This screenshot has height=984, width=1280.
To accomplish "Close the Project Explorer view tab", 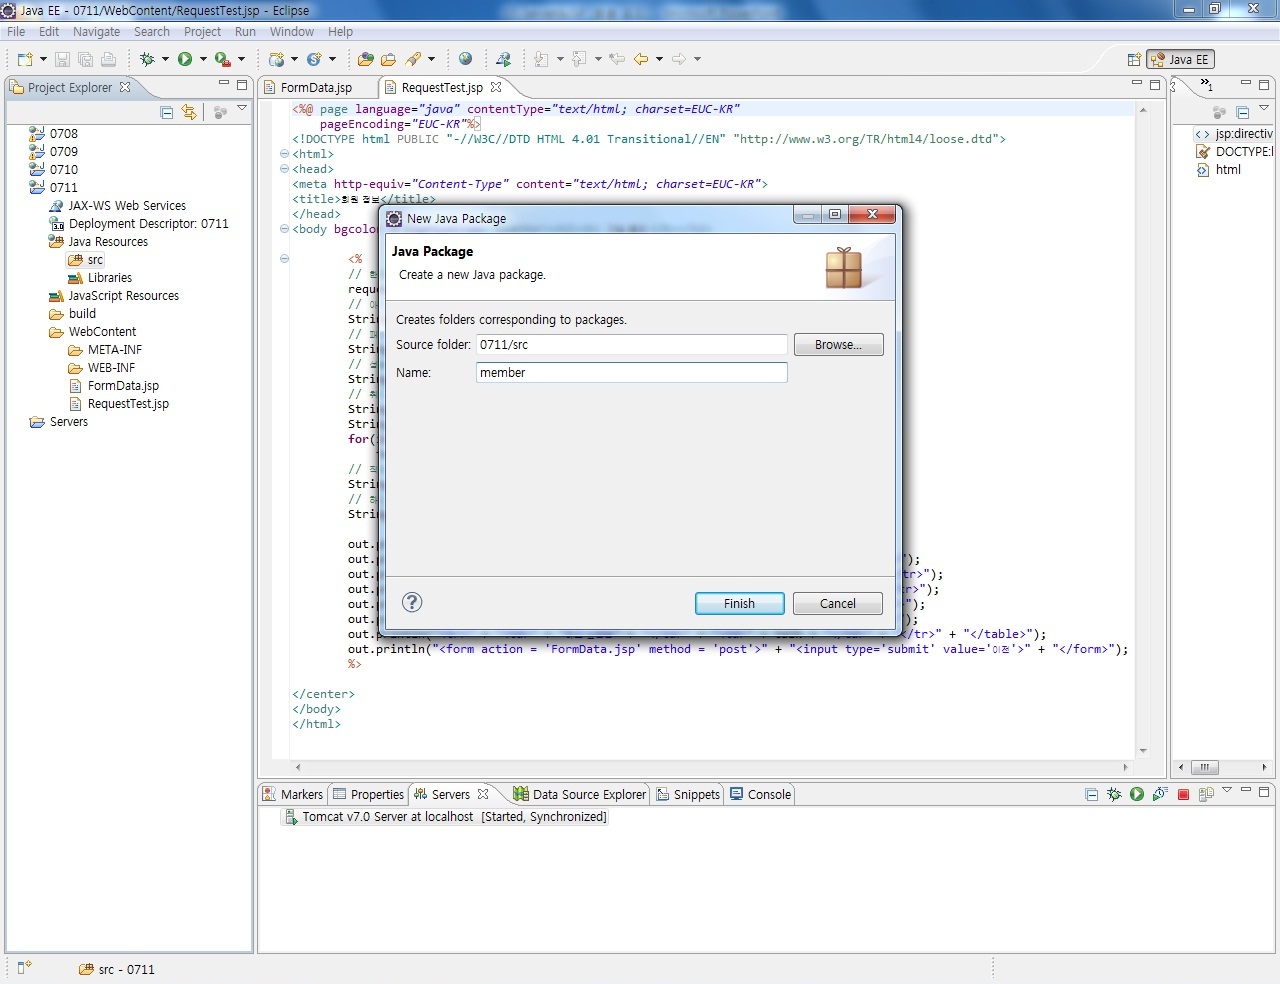I will [125, 87].
